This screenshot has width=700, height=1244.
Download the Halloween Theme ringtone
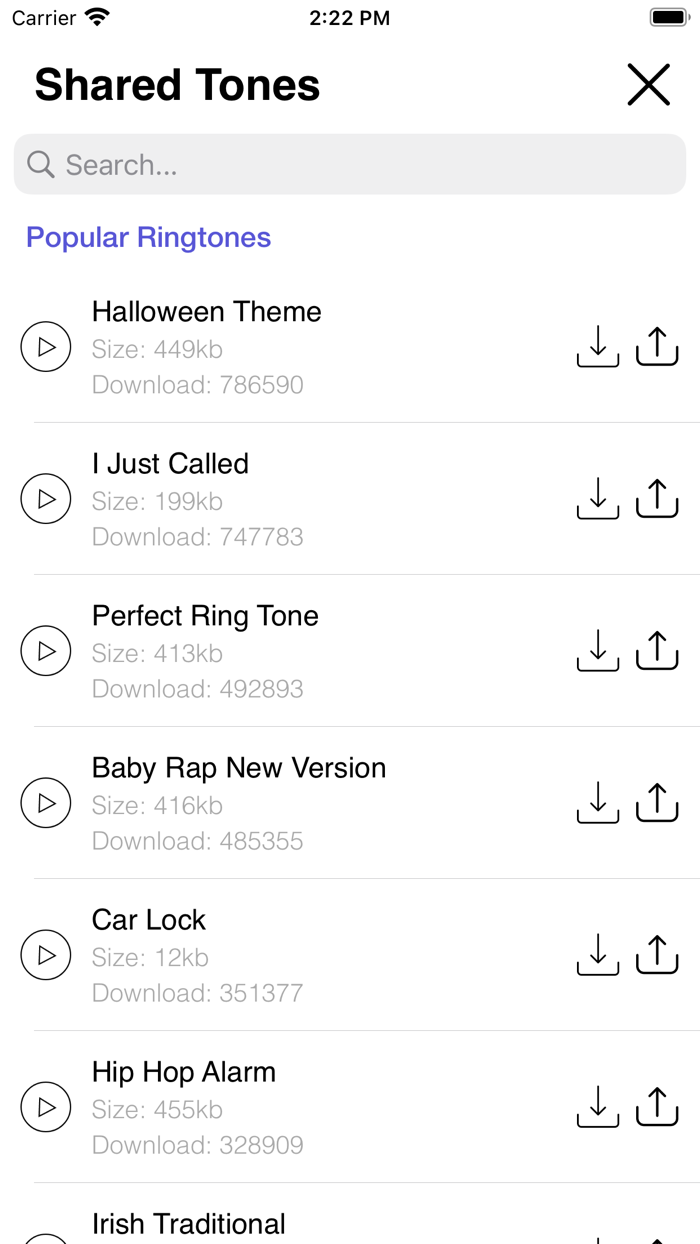click(597, 346)
